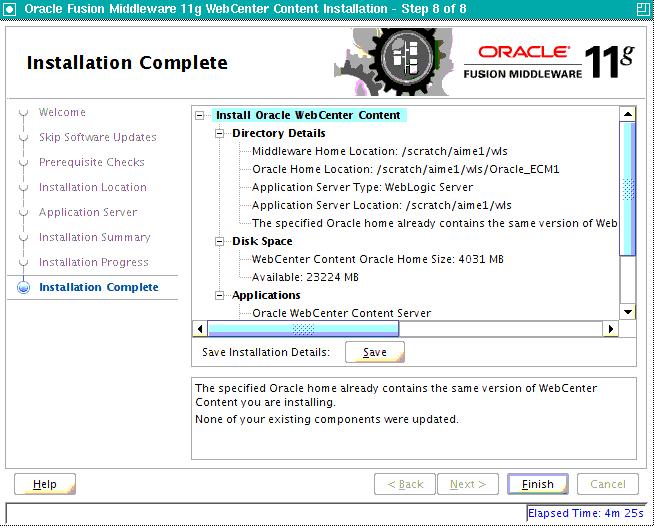
Task: Select the Skip Software Updates step
Action: click(x=98, y=137)
